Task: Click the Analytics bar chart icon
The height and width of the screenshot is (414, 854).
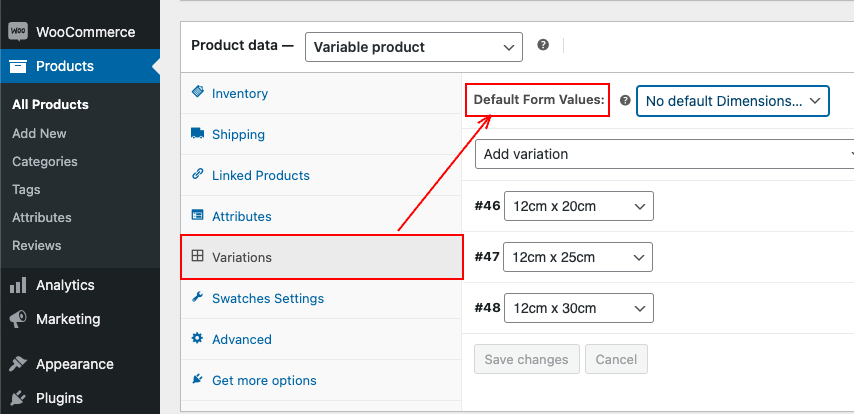Action: [x=18, y=285]
